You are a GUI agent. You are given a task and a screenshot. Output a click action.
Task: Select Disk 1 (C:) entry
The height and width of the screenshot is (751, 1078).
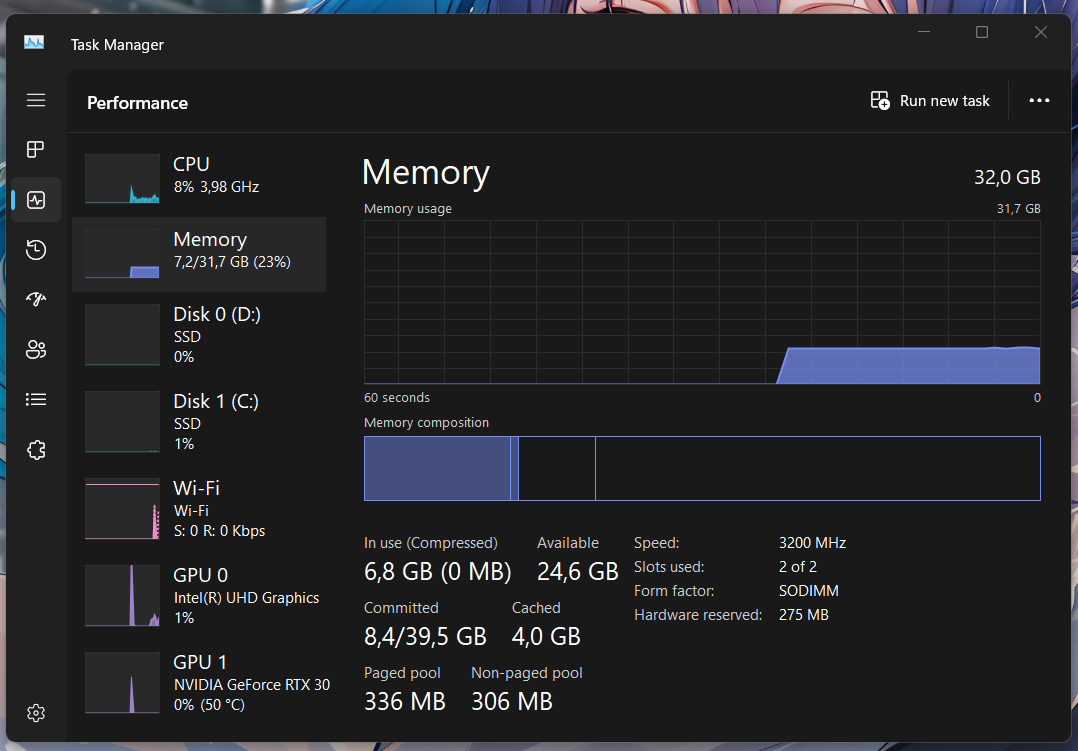point(199,422)
